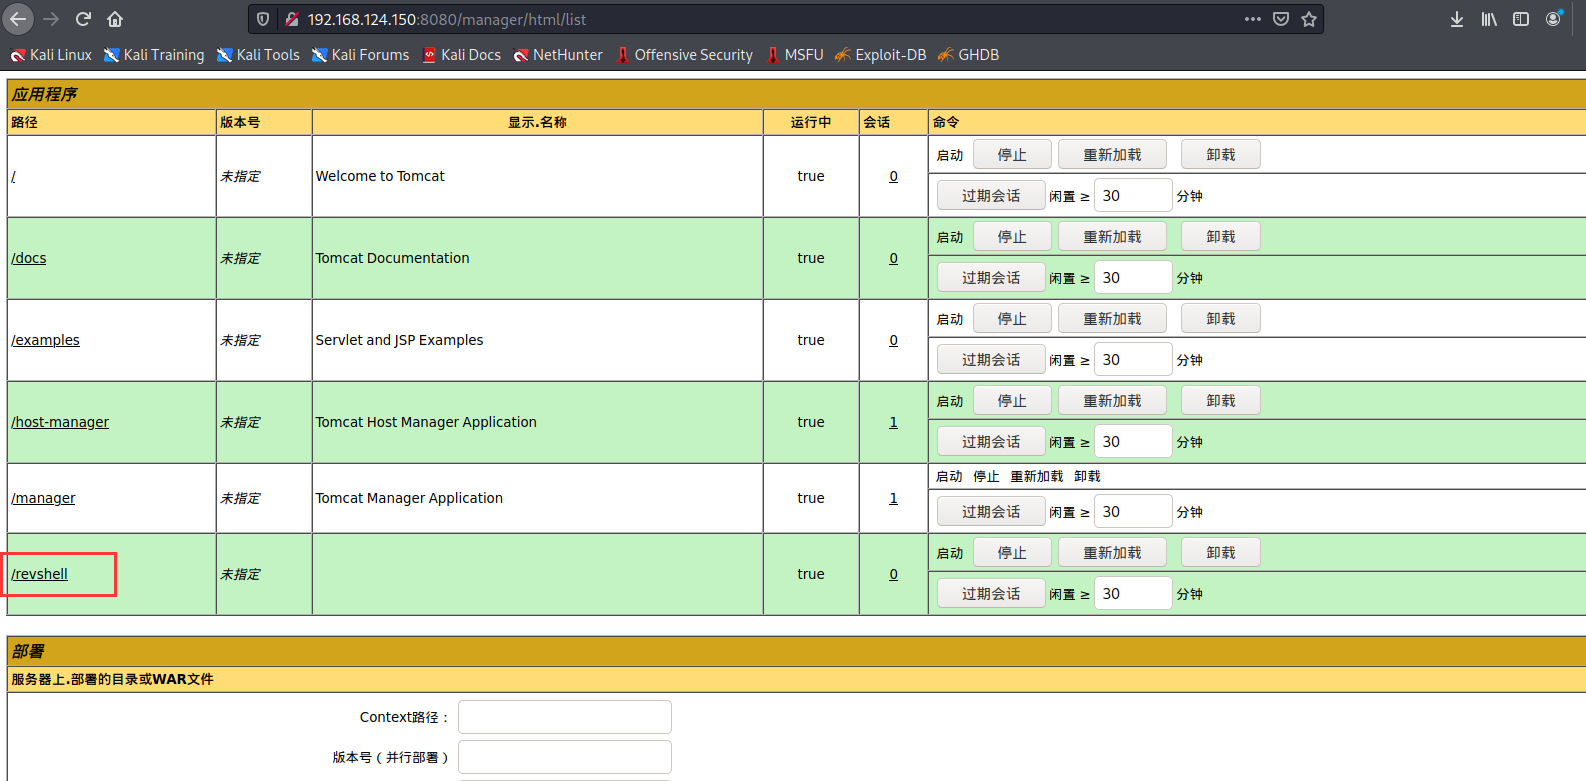
Task: Open the NetHunter bookmark
Action: pyautogui.click(x=558, y=55)
